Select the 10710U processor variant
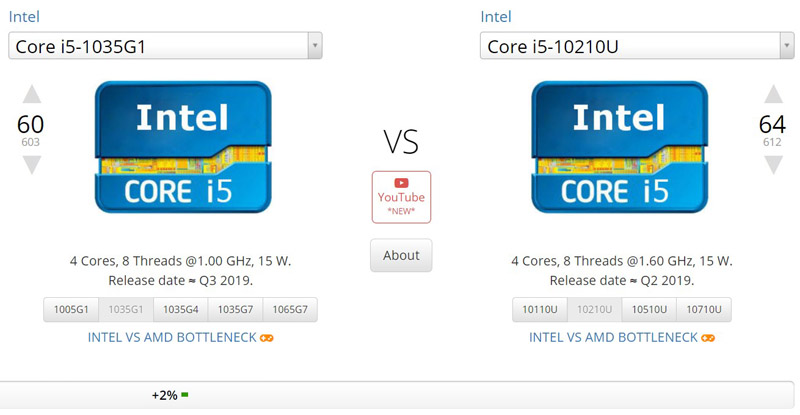800x415 pixels. [x=704, y=309]
